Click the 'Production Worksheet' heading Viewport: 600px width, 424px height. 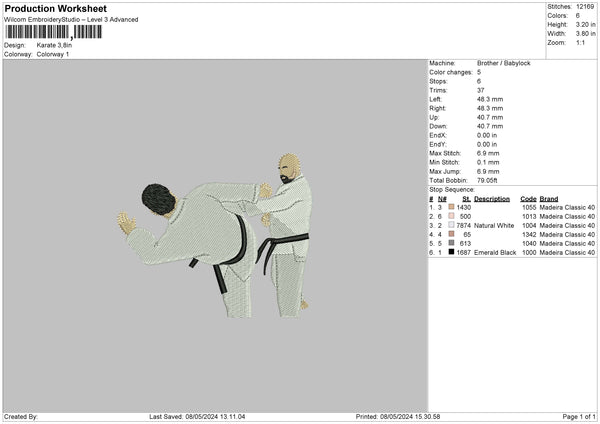(x=56, y=8)
